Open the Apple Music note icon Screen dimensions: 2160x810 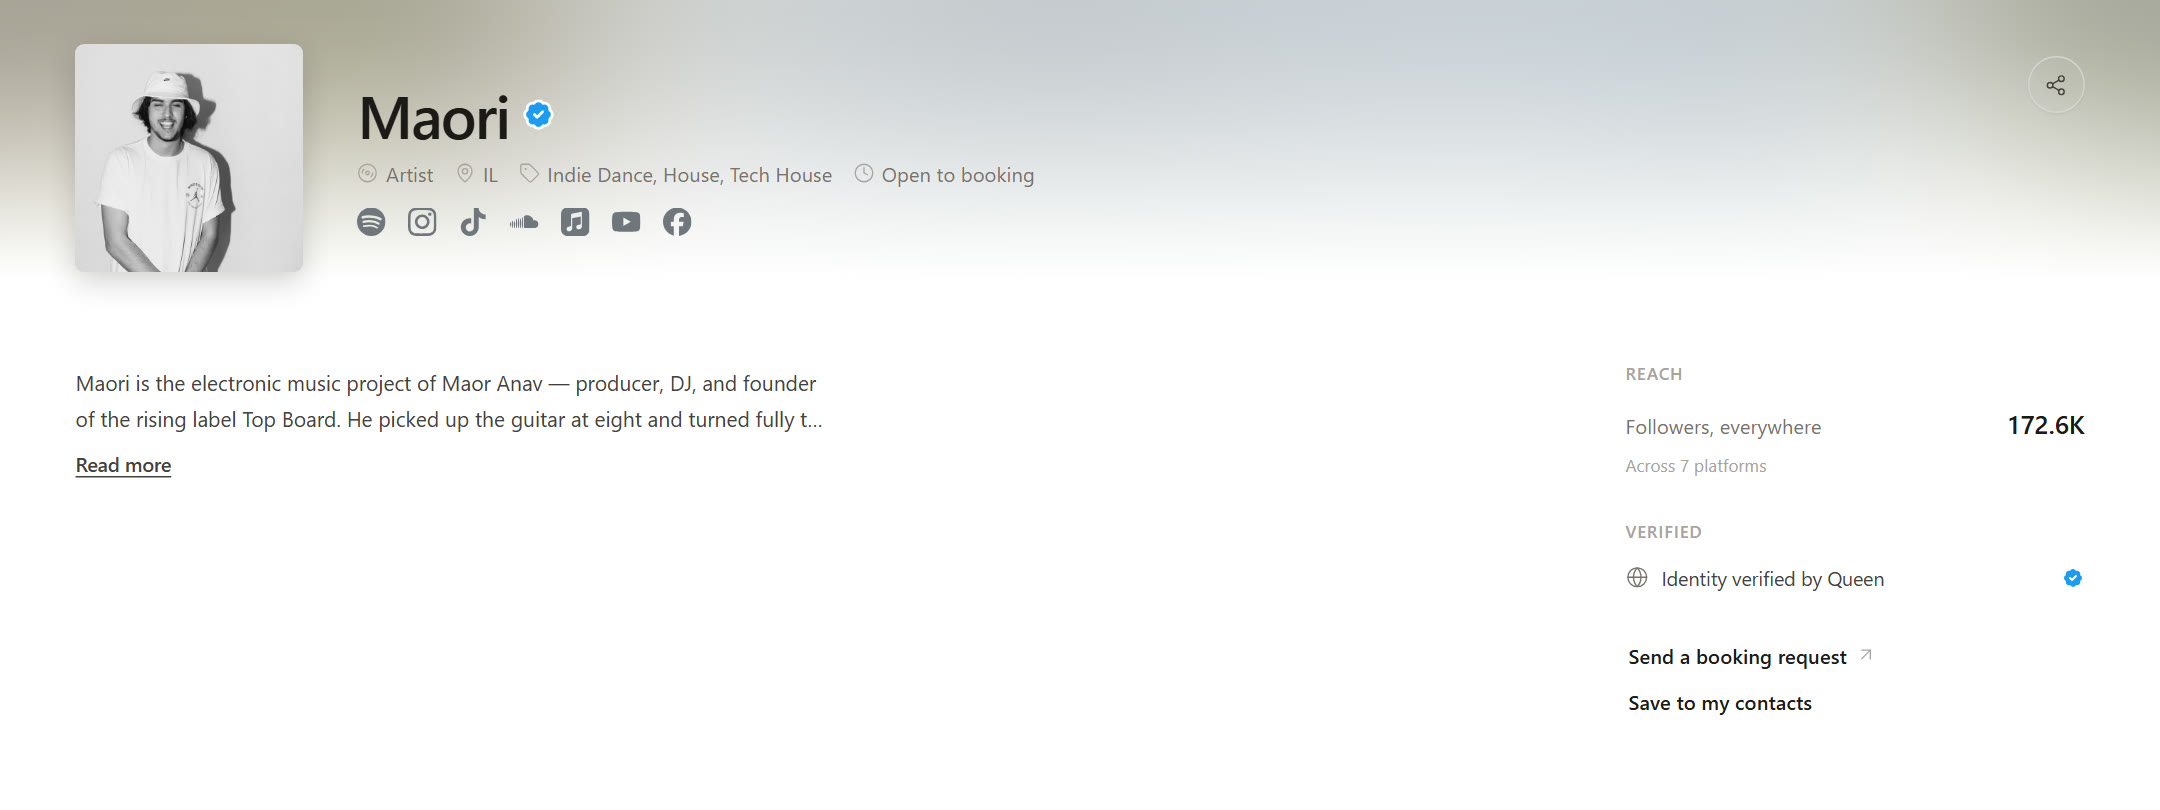tap(575, 222)
